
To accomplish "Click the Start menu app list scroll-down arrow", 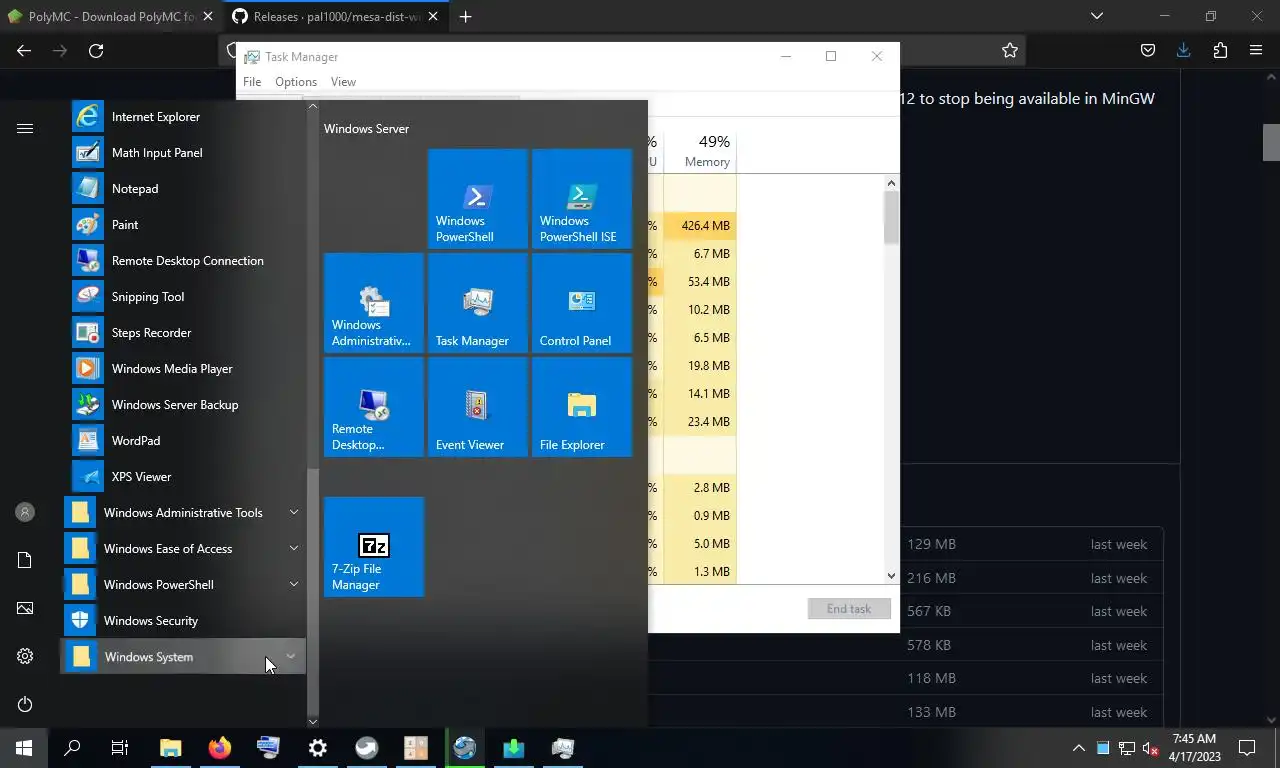I will pos(312,721).
